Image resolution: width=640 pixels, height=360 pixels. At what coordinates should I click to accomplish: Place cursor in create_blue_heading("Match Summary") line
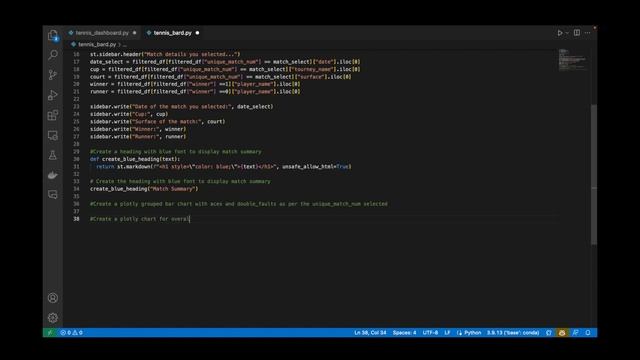click(144, 189)
